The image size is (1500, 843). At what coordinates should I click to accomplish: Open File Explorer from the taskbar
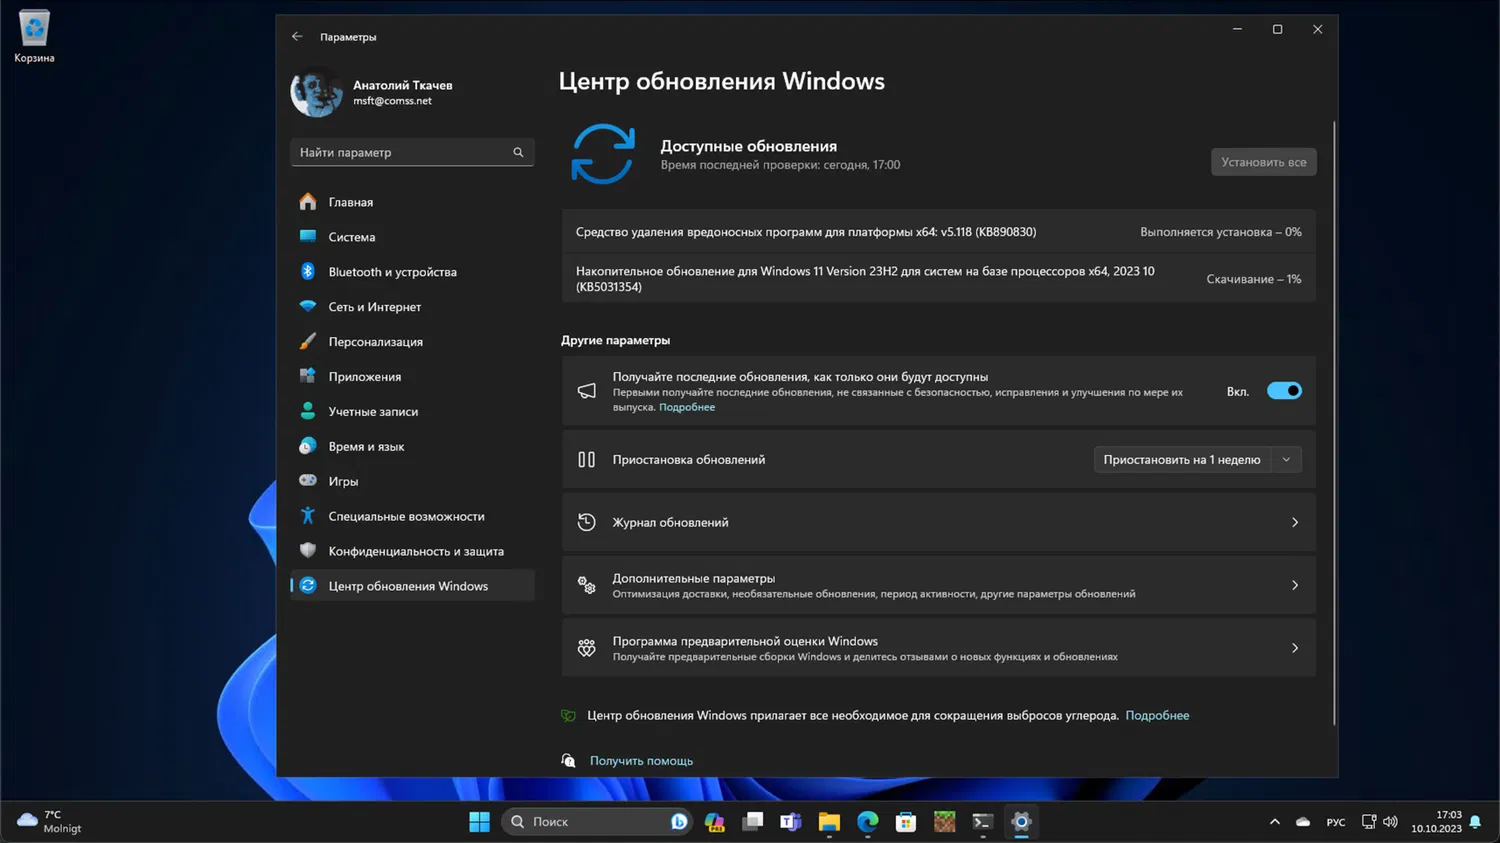coord(829,822)
